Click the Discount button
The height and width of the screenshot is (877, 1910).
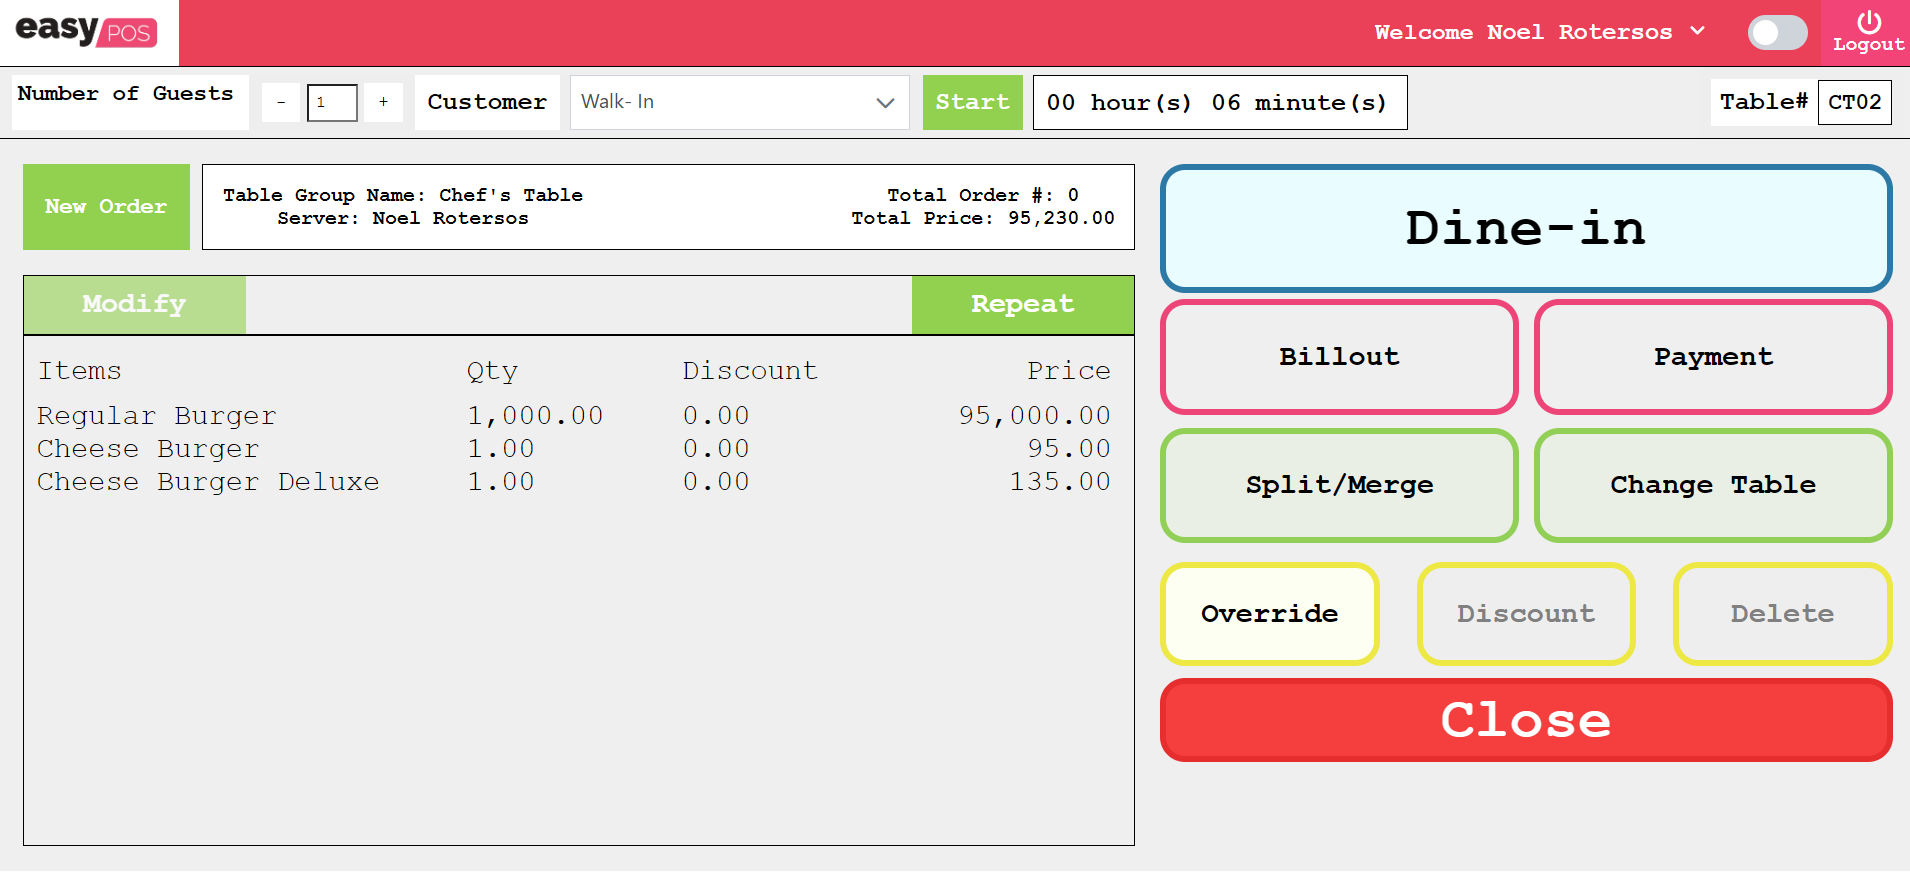[1526, 613]
